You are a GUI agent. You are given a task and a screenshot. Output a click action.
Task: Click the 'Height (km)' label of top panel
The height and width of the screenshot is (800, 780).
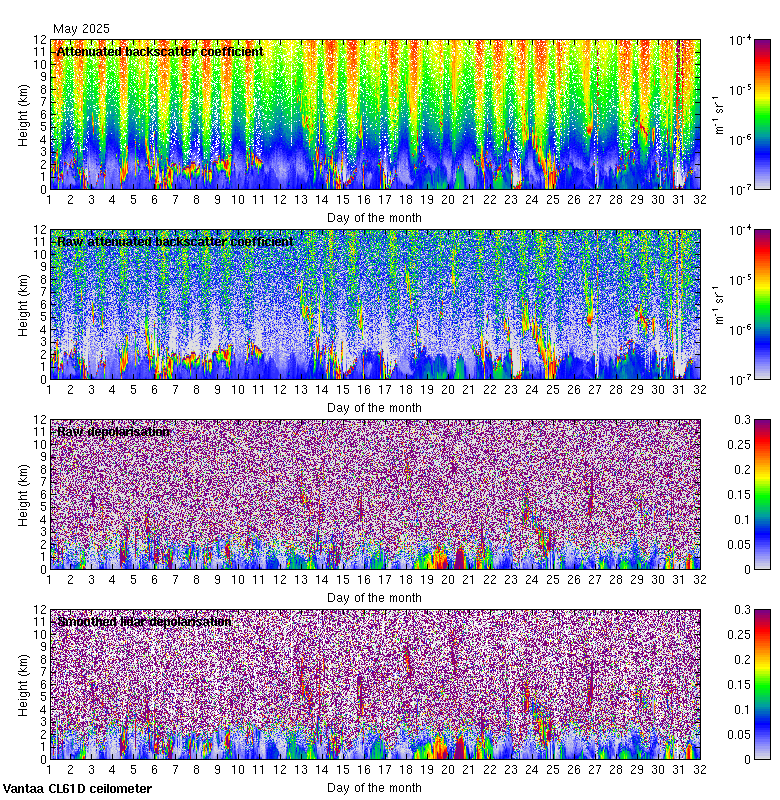23,114
